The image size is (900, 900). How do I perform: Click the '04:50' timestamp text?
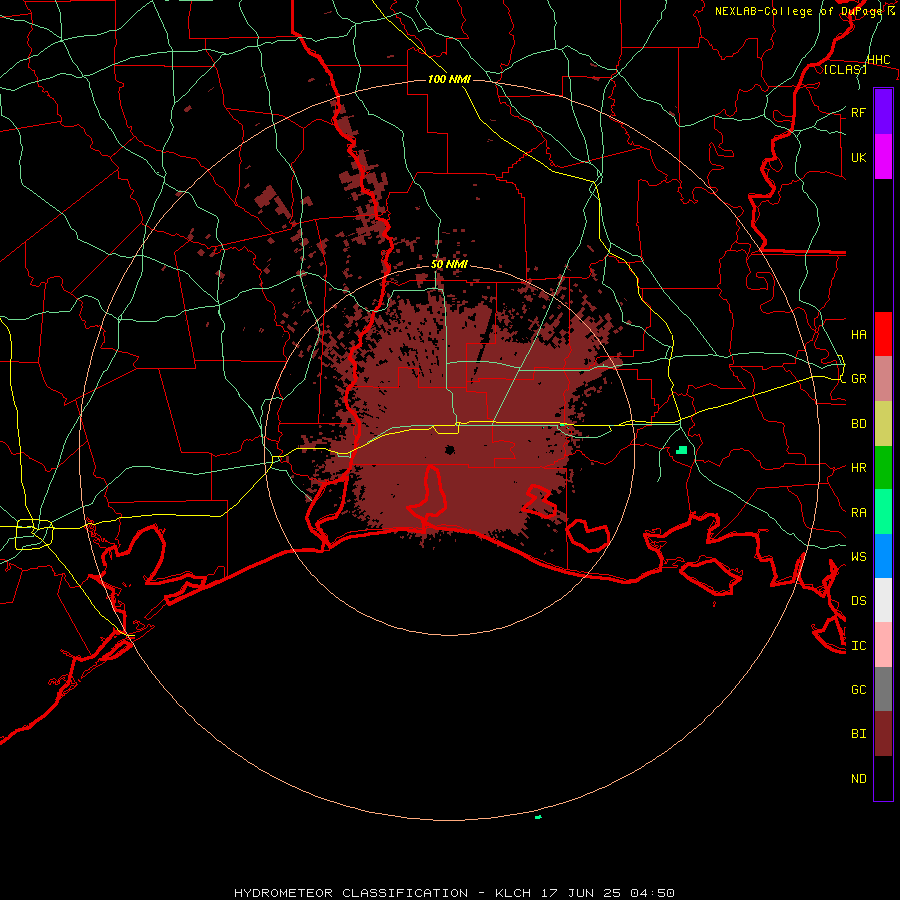click(x=652, y=893)
